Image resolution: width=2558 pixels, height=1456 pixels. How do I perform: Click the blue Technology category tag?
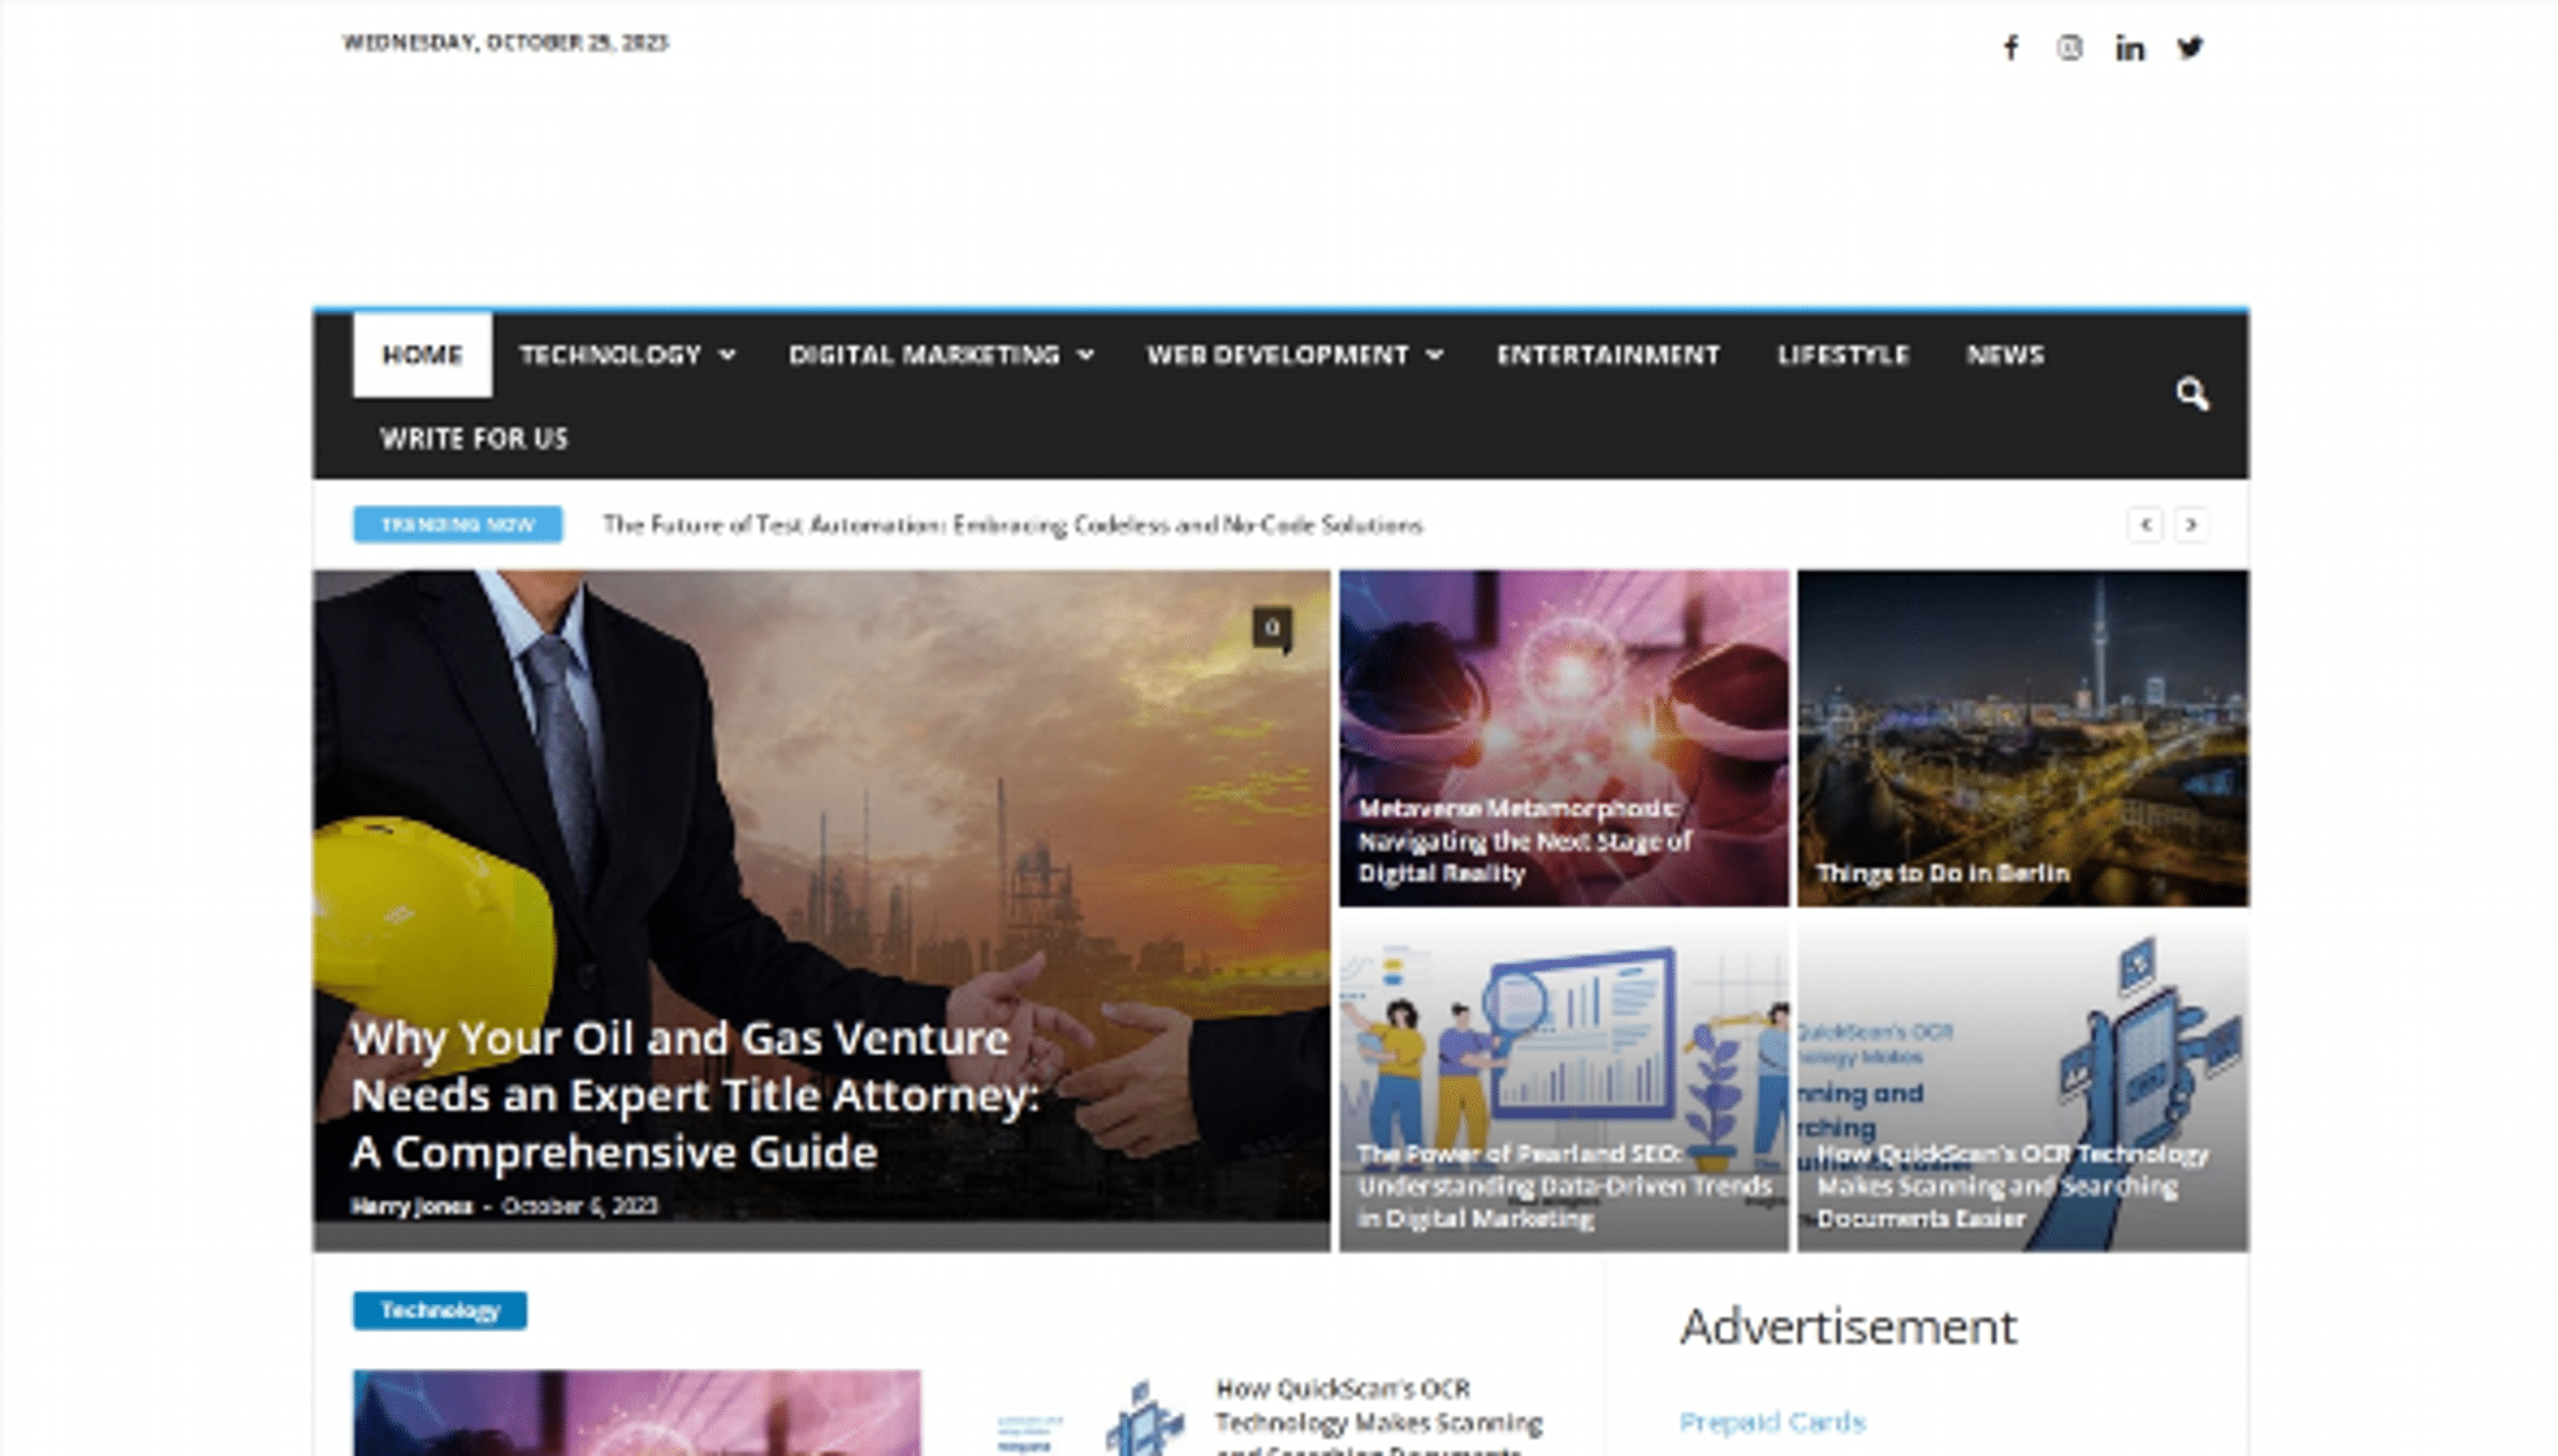coord(440,1310)
